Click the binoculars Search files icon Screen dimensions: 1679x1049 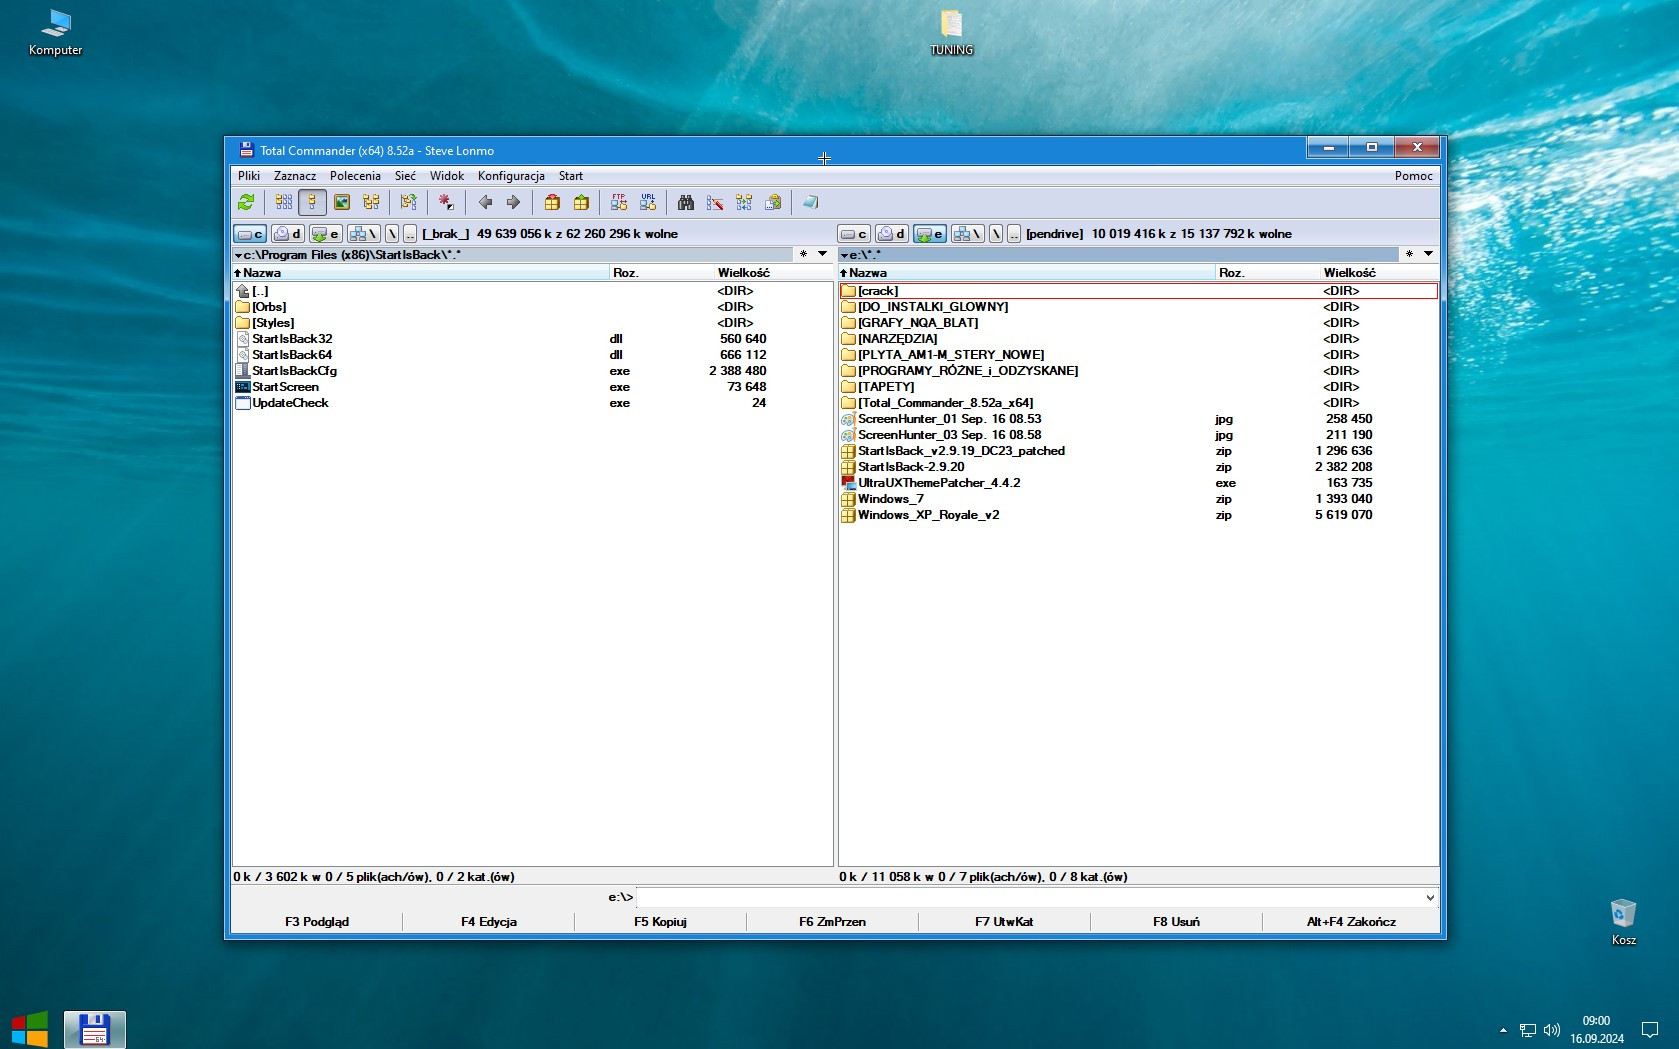pyautogui.click(x=685, y=203)
